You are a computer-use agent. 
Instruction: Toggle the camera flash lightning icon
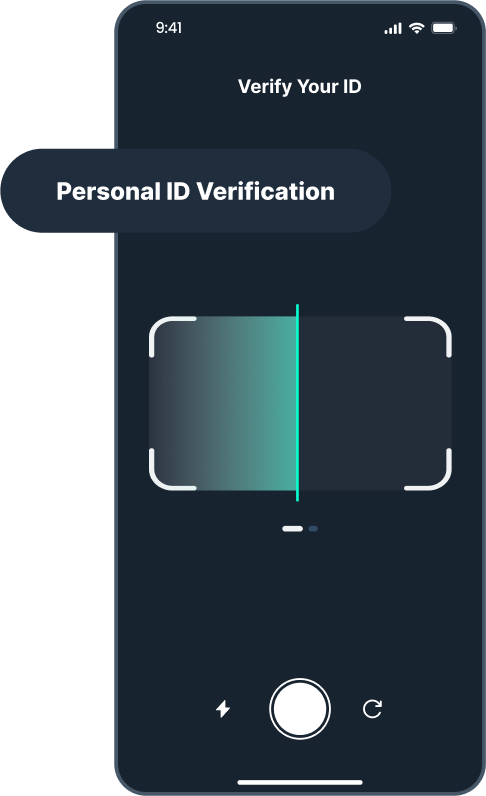coord(223,709)
